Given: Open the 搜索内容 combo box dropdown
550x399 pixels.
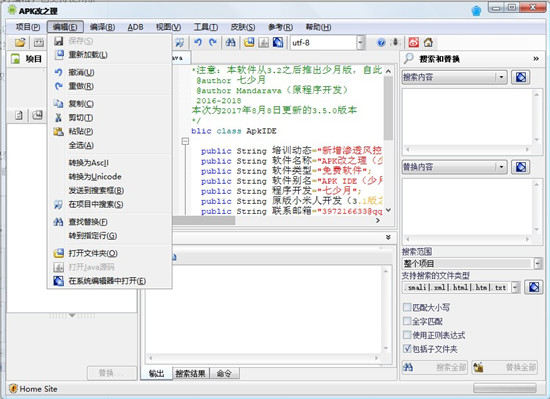Looking at the screenshot, I should point(501,77).
